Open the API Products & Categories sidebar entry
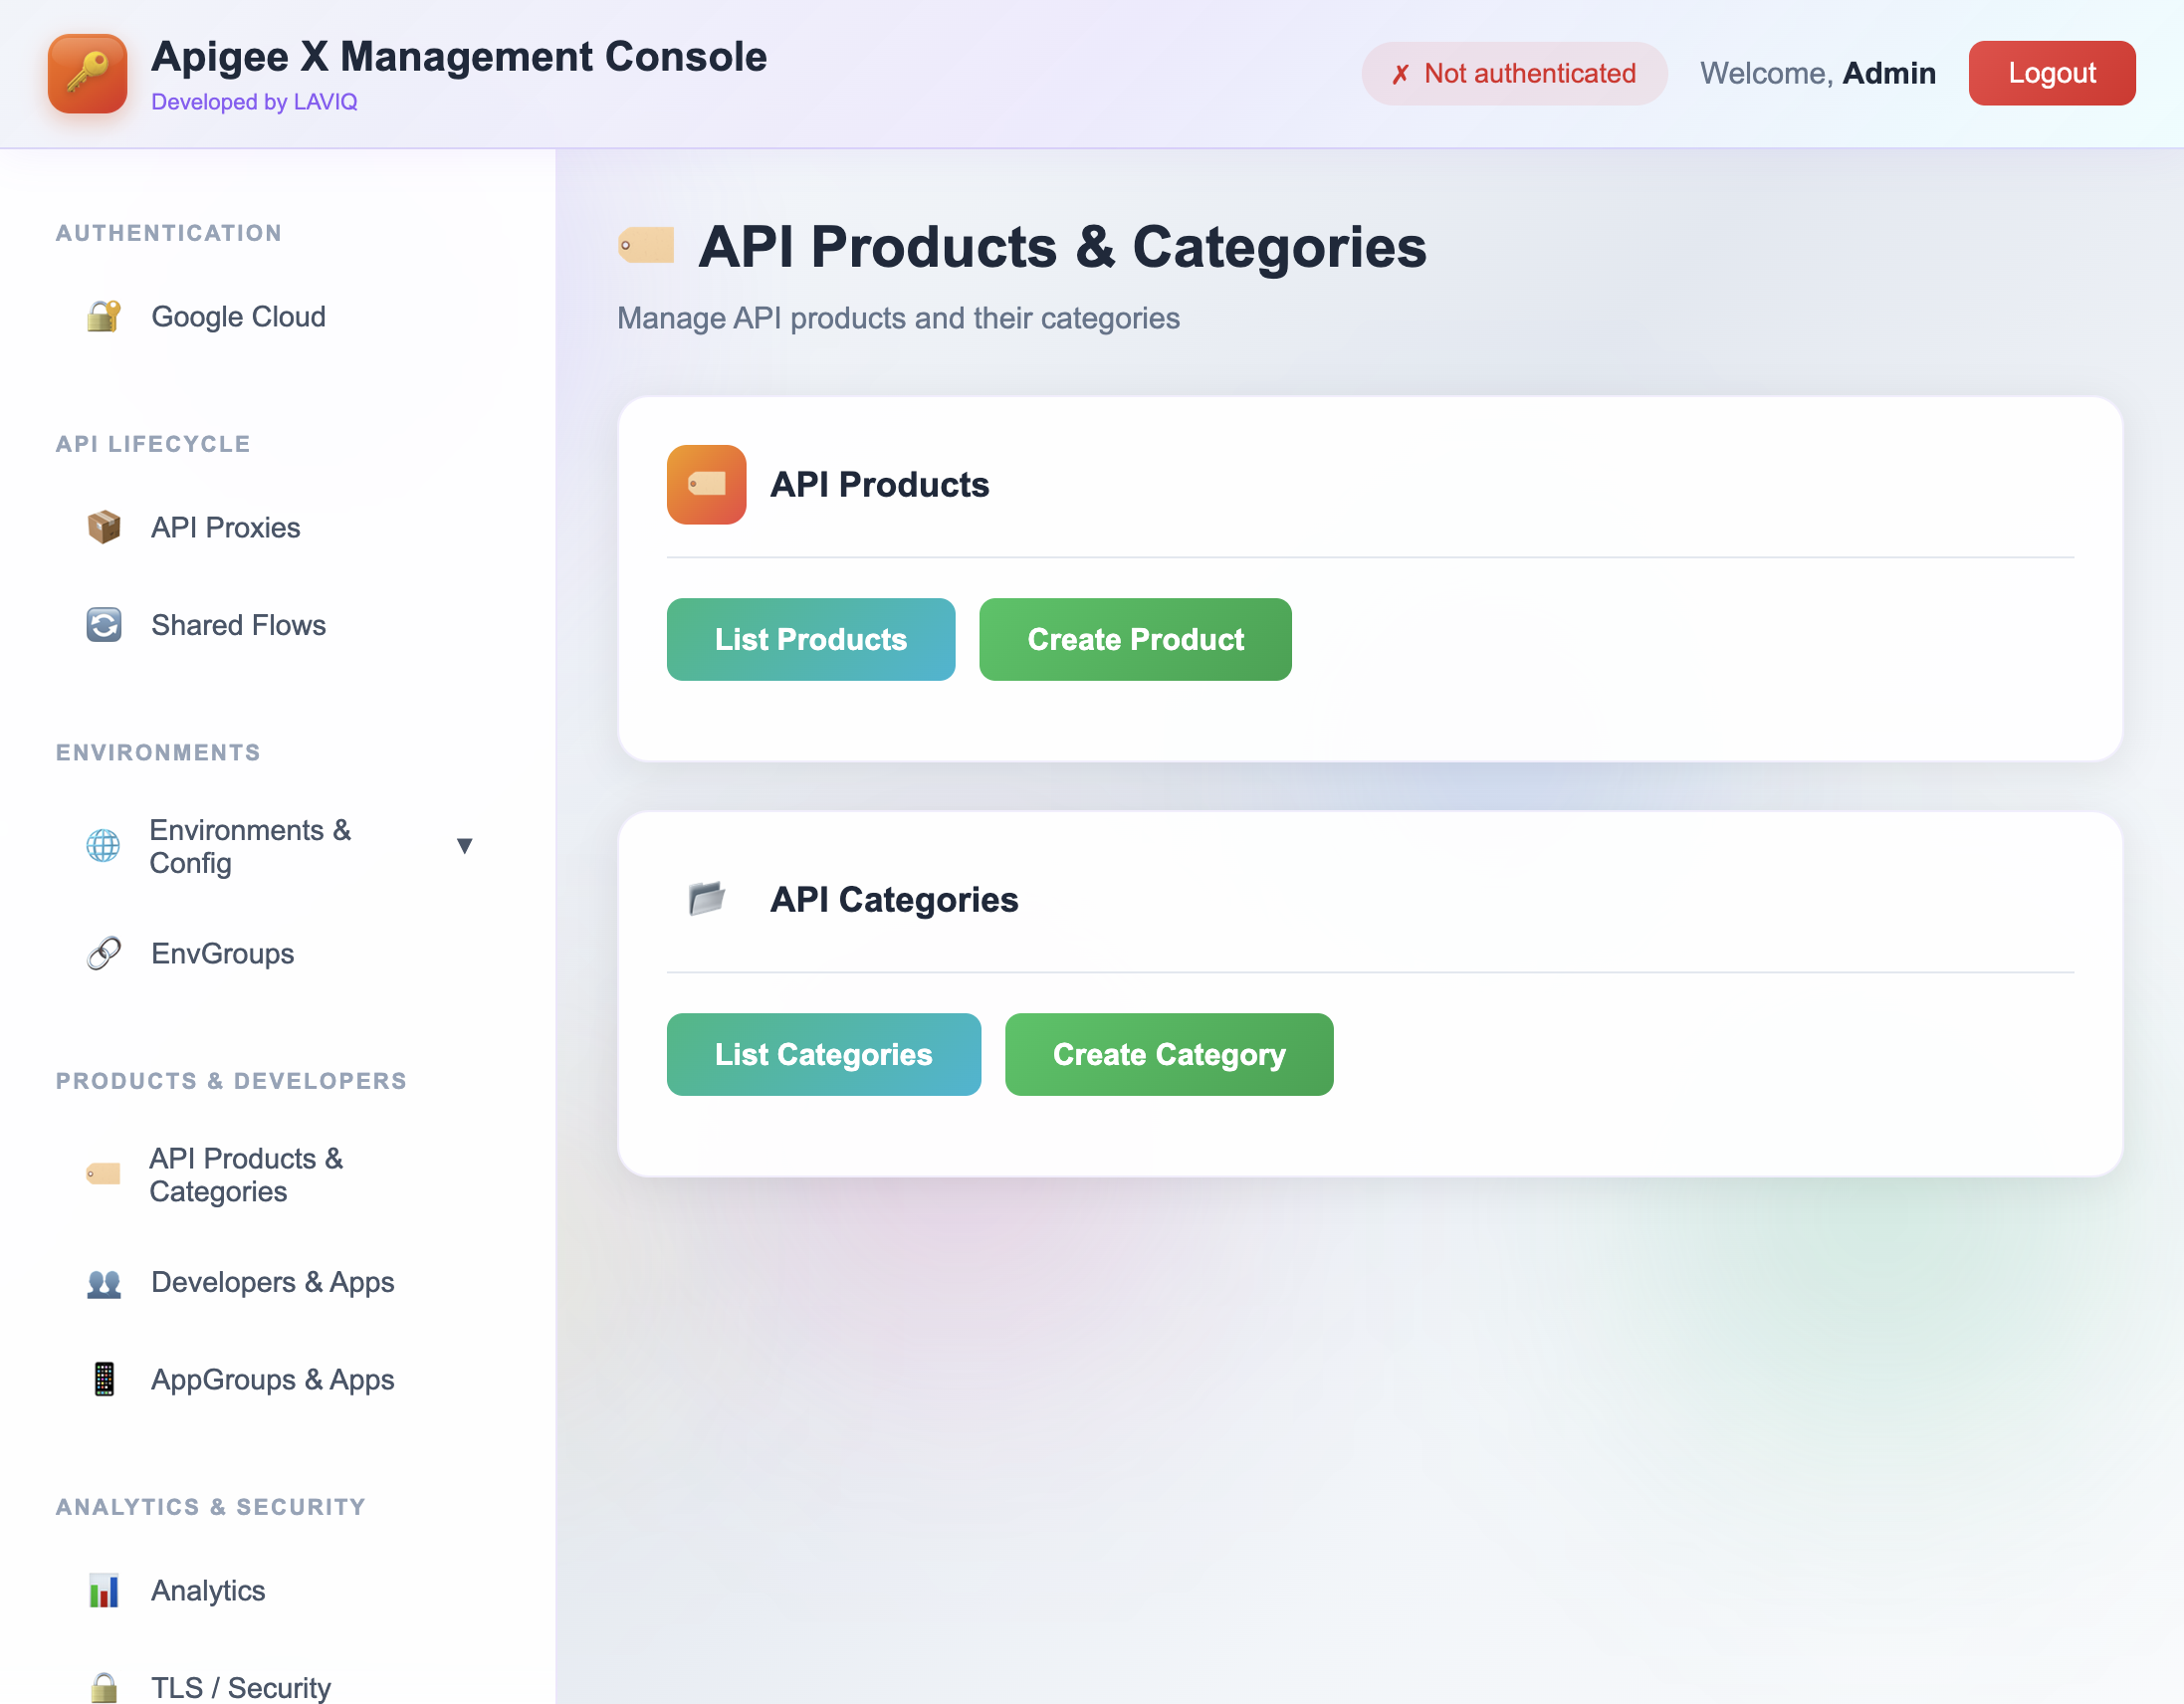Image resolution: width=2184 pixels, height=1704 pixels. (246, 1174)
